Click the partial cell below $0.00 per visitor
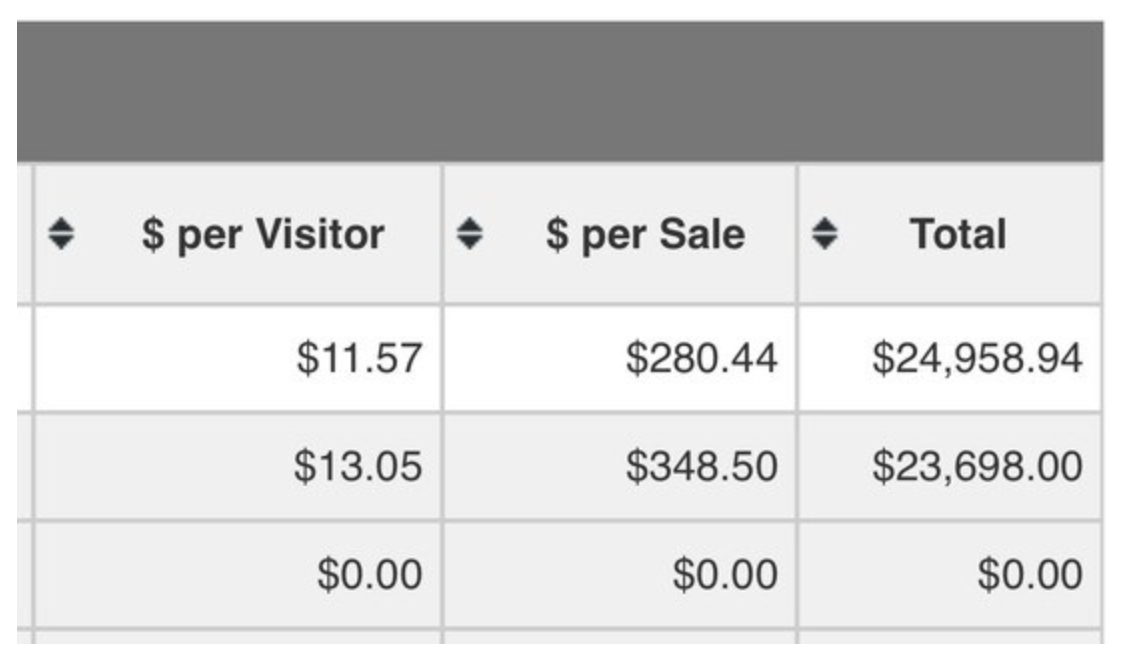The image size is (1134, 658). 238,637
